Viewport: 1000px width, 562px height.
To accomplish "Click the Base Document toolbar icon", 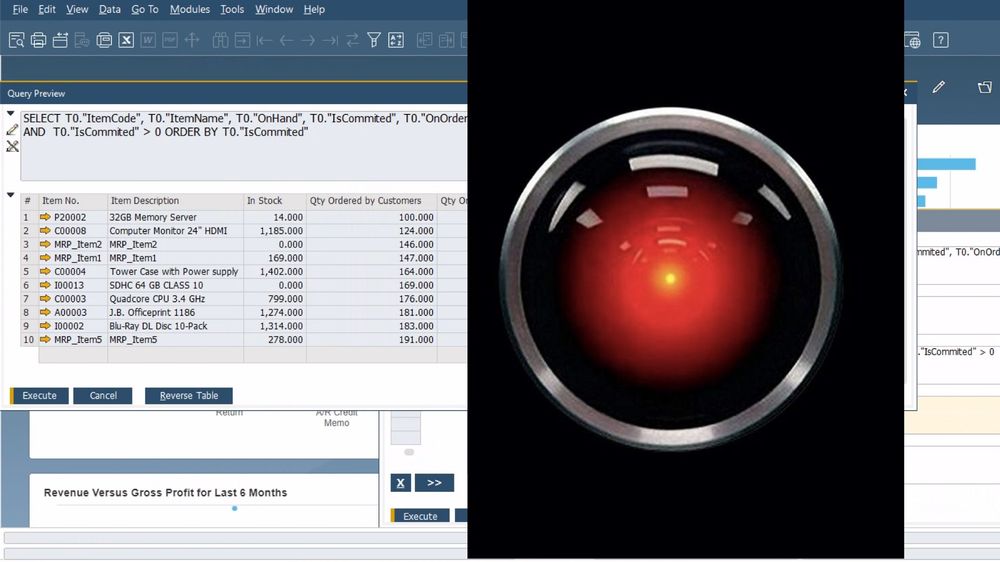I will 424,40.
